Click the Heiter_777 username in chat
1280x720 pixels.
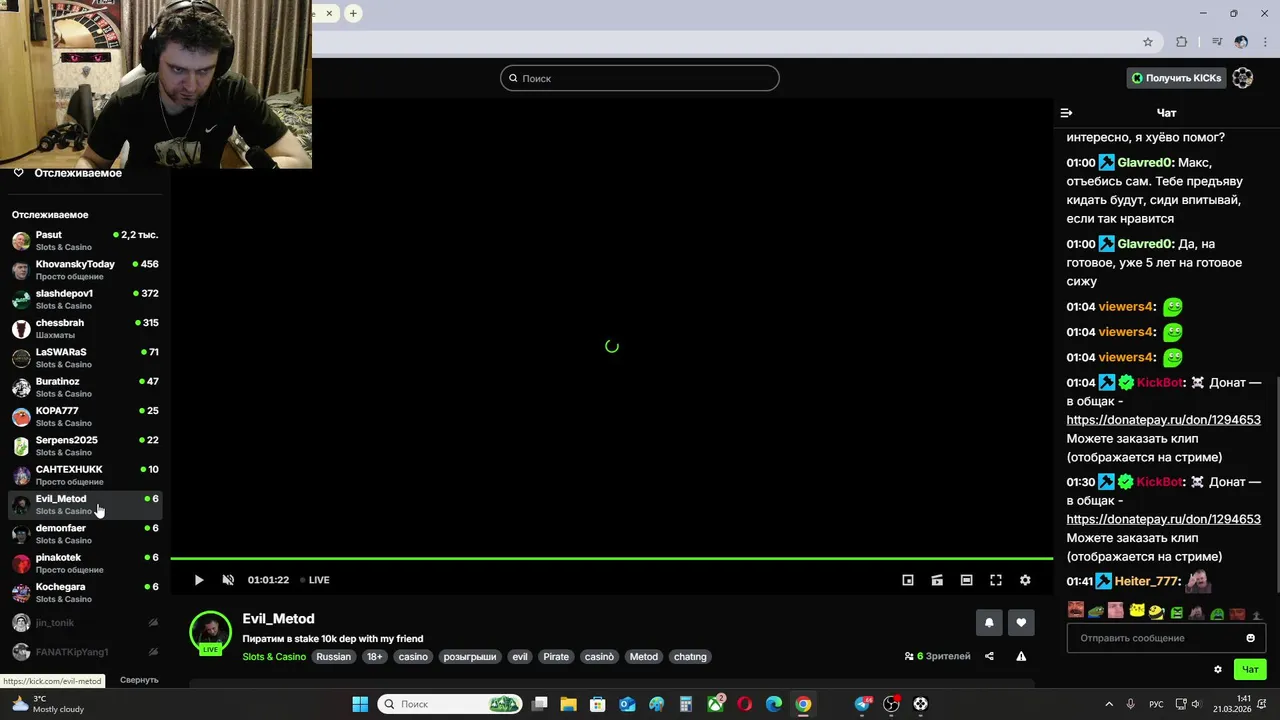pos(1147,581)
